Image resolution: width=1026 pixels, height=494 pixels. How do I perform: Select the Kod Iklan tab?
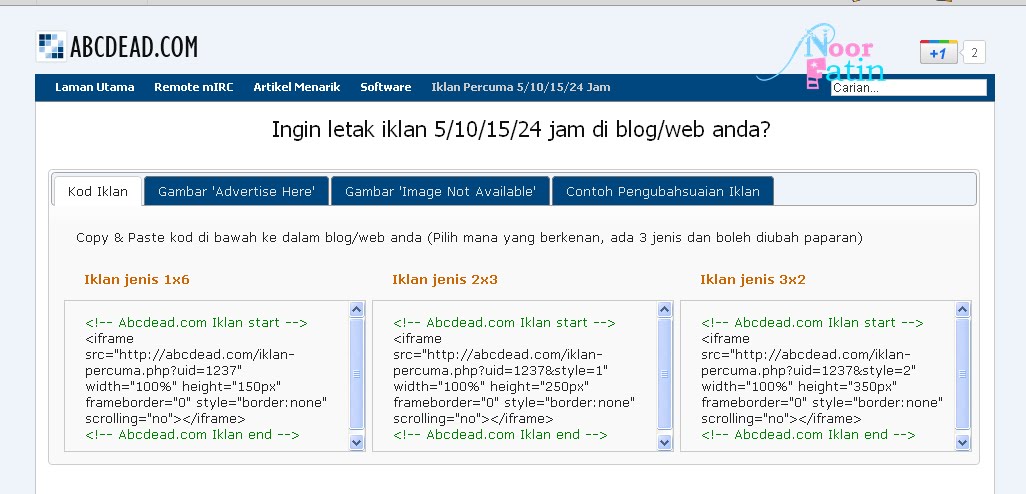pos(97,191)
